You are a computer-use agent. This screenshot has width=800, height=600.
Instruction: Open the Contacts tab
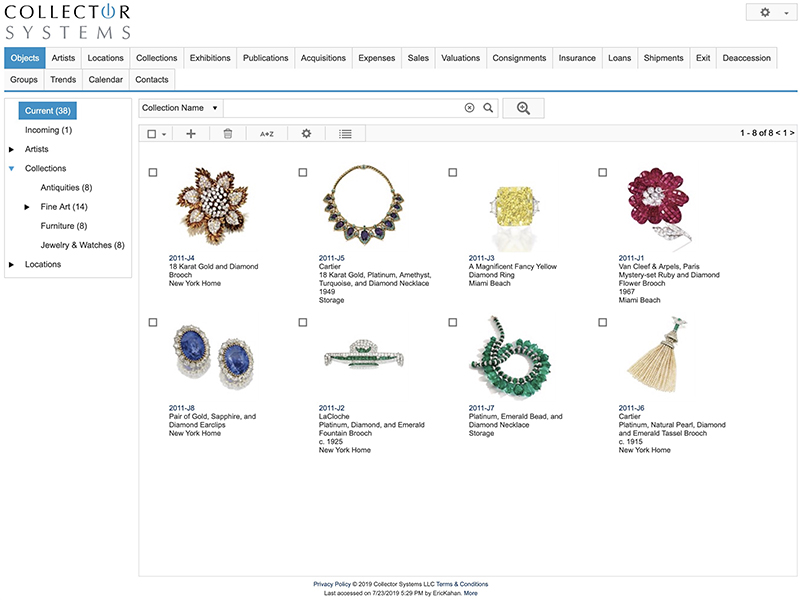(x=152, y=80)
